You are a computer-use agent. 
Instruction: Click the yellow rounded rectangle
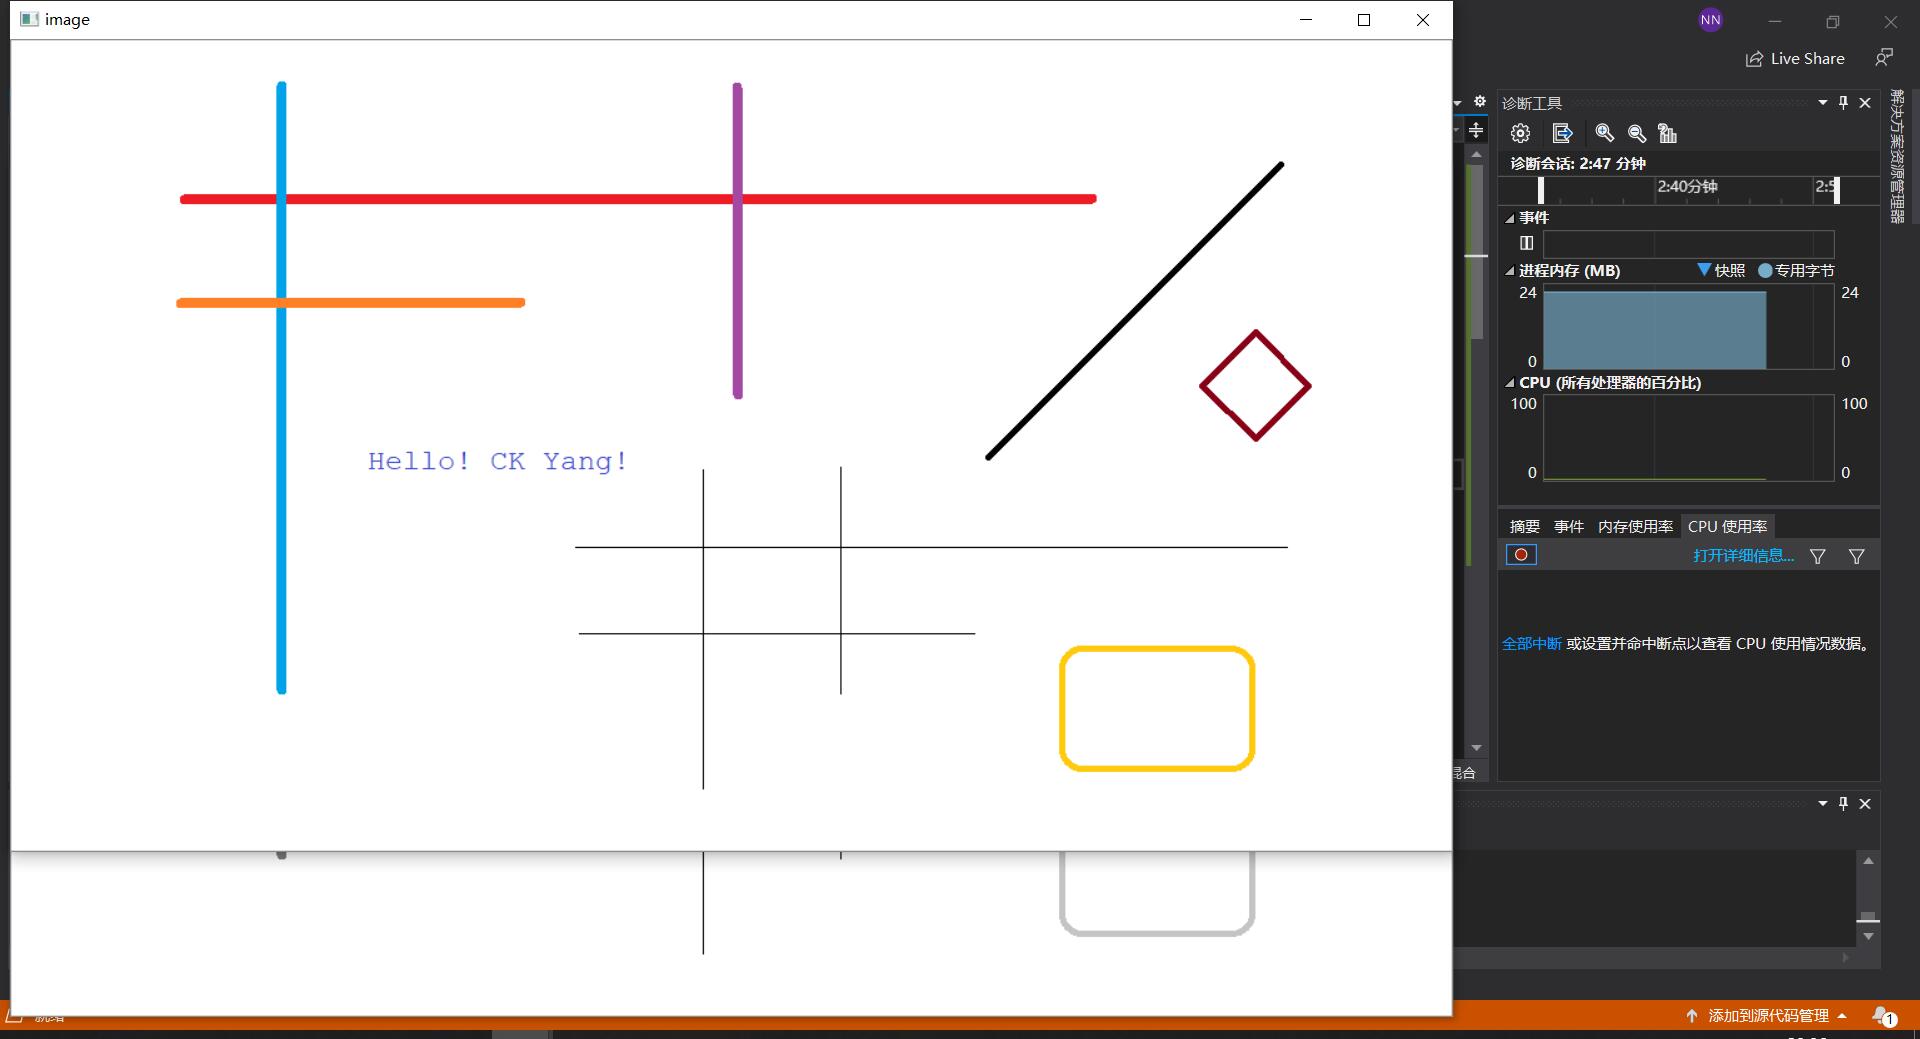tap(1157, 709)
